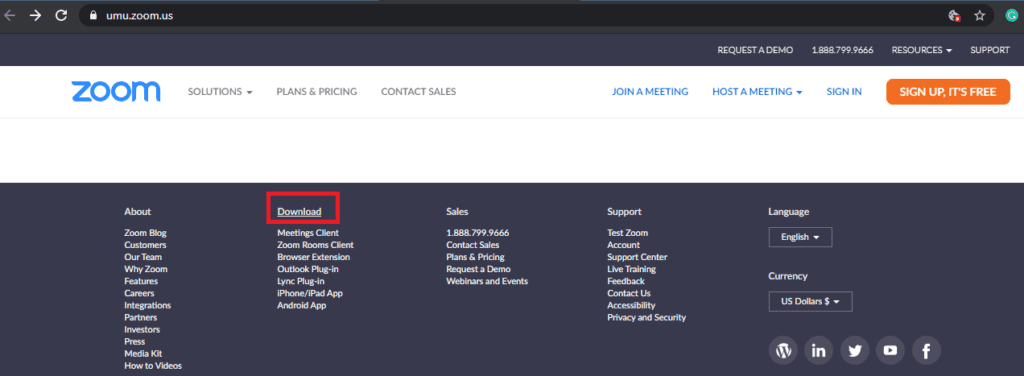Open the Solutions dropdown menu

pyautogui.click(x=220, y=92)
